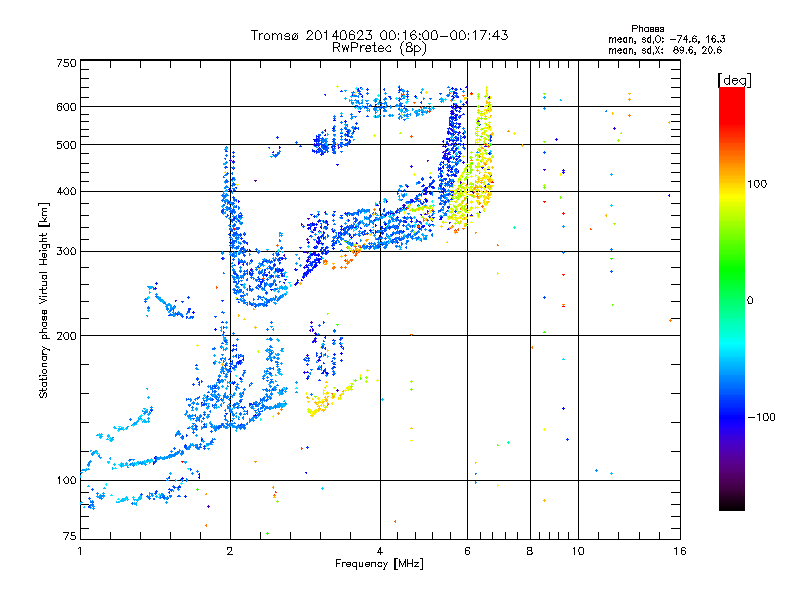The width and height of the screenshot is (800, 600).
Task: Click the 'Stationary phase Virtual Height [km]' axis title
Action: (x=43, y=300)
